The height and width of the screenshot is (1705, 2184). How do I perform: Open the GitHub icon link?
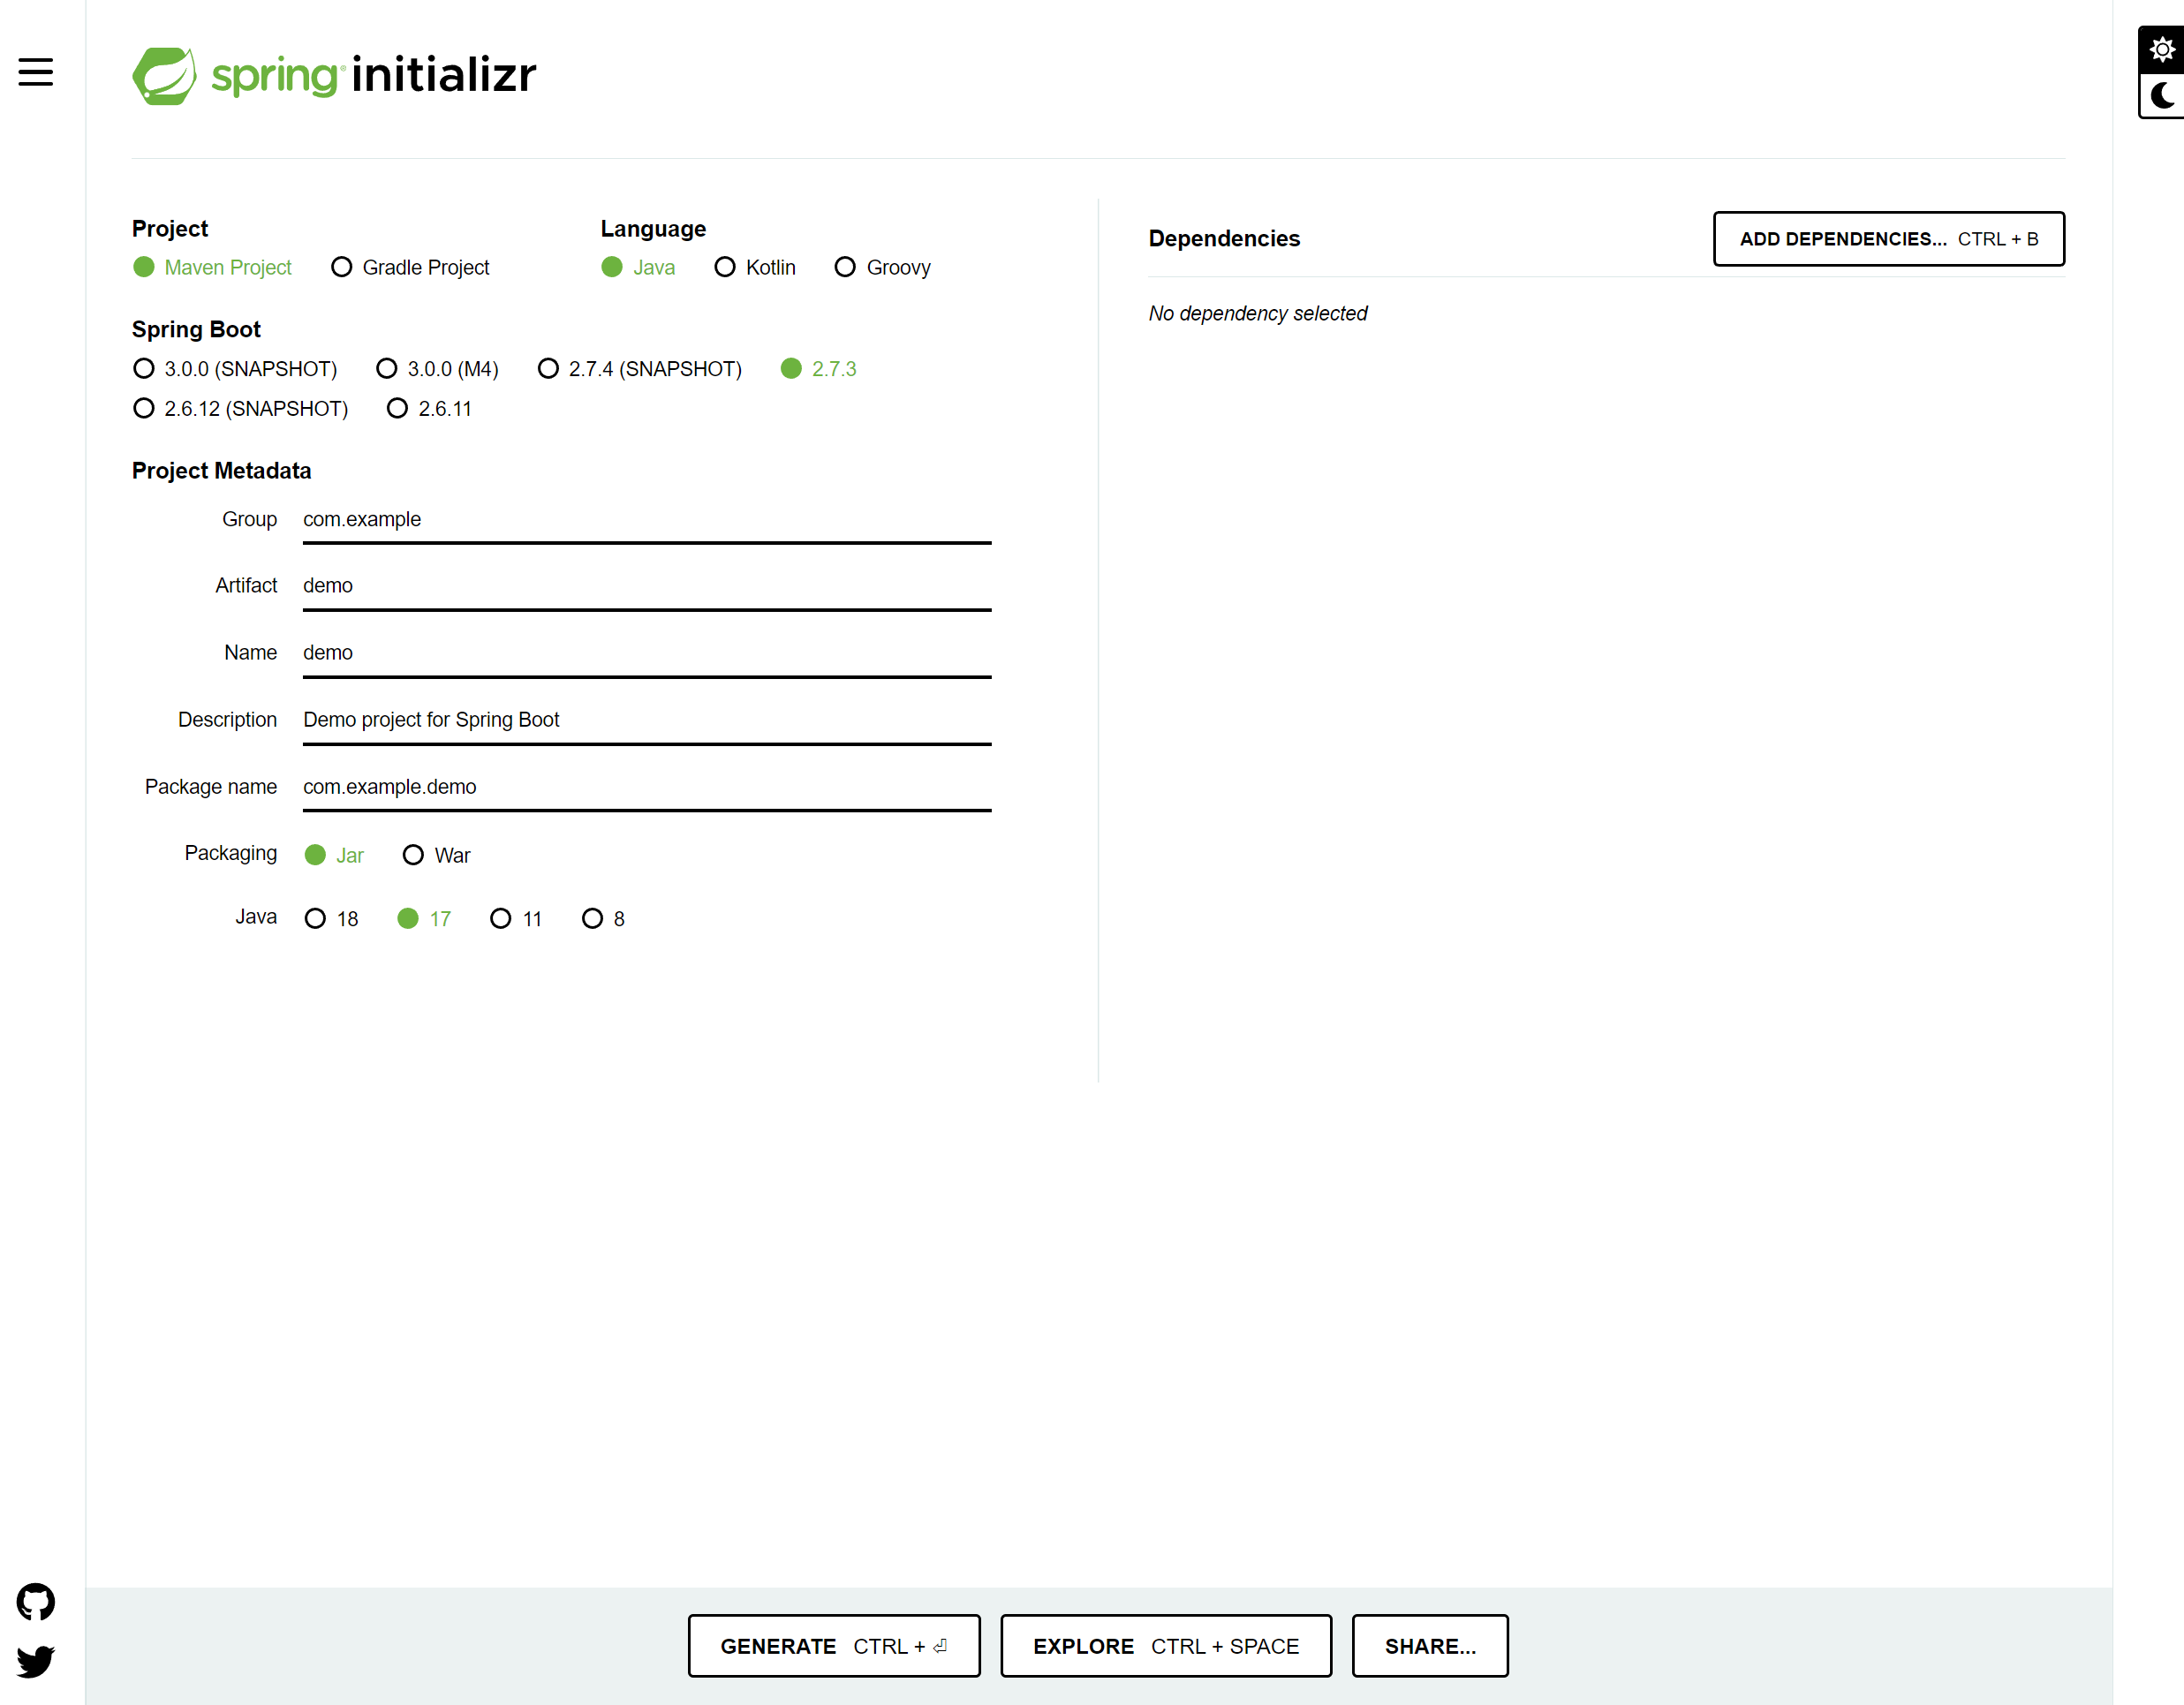(x=36, y=1602)
